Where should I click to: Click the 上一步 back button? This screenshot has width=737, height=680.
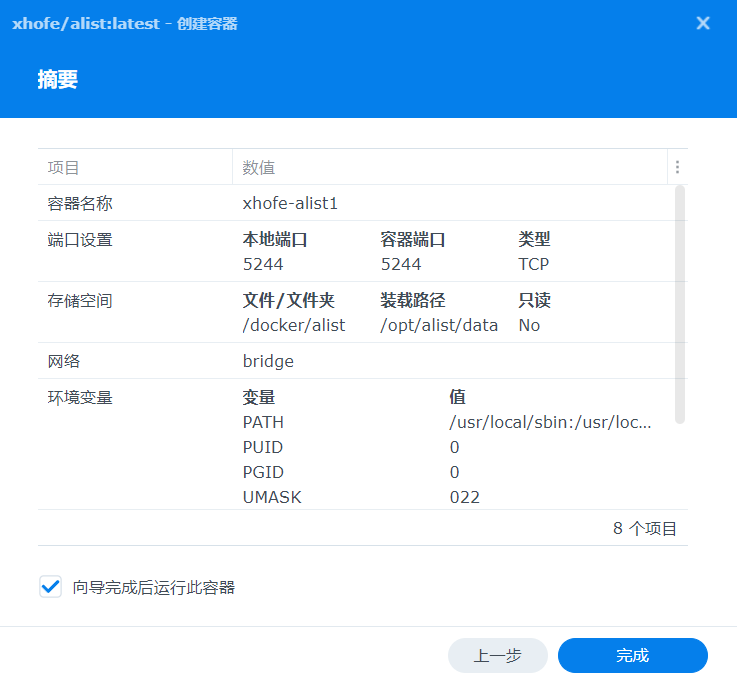497,655
